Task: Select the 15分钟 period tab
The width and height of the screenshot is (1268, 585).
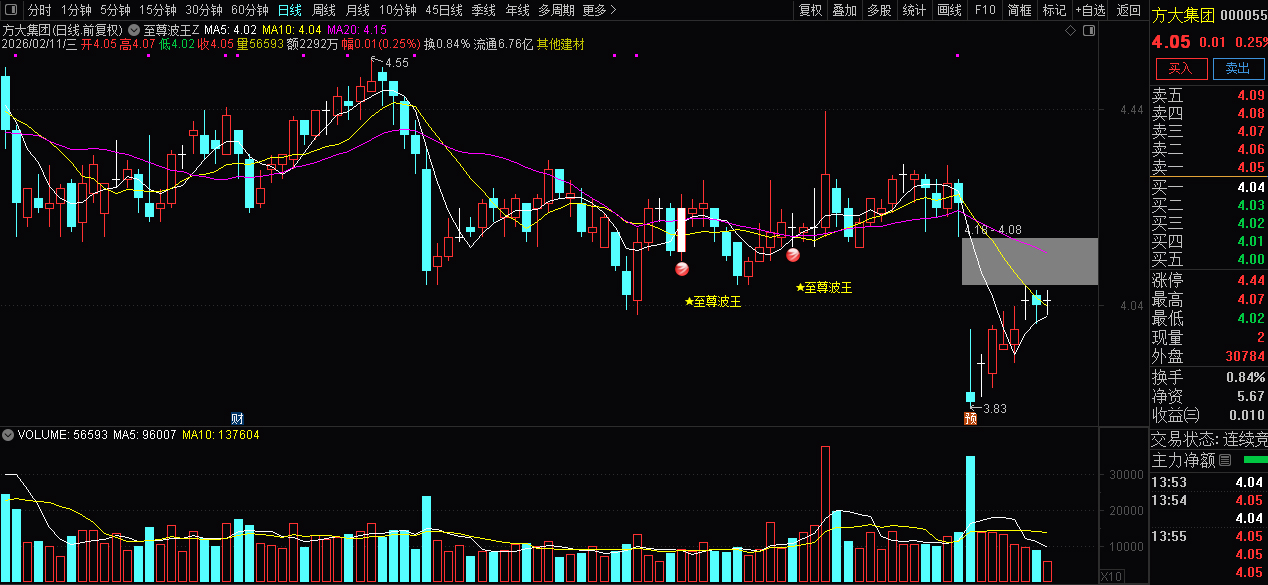Action: (x=157, y=10)
